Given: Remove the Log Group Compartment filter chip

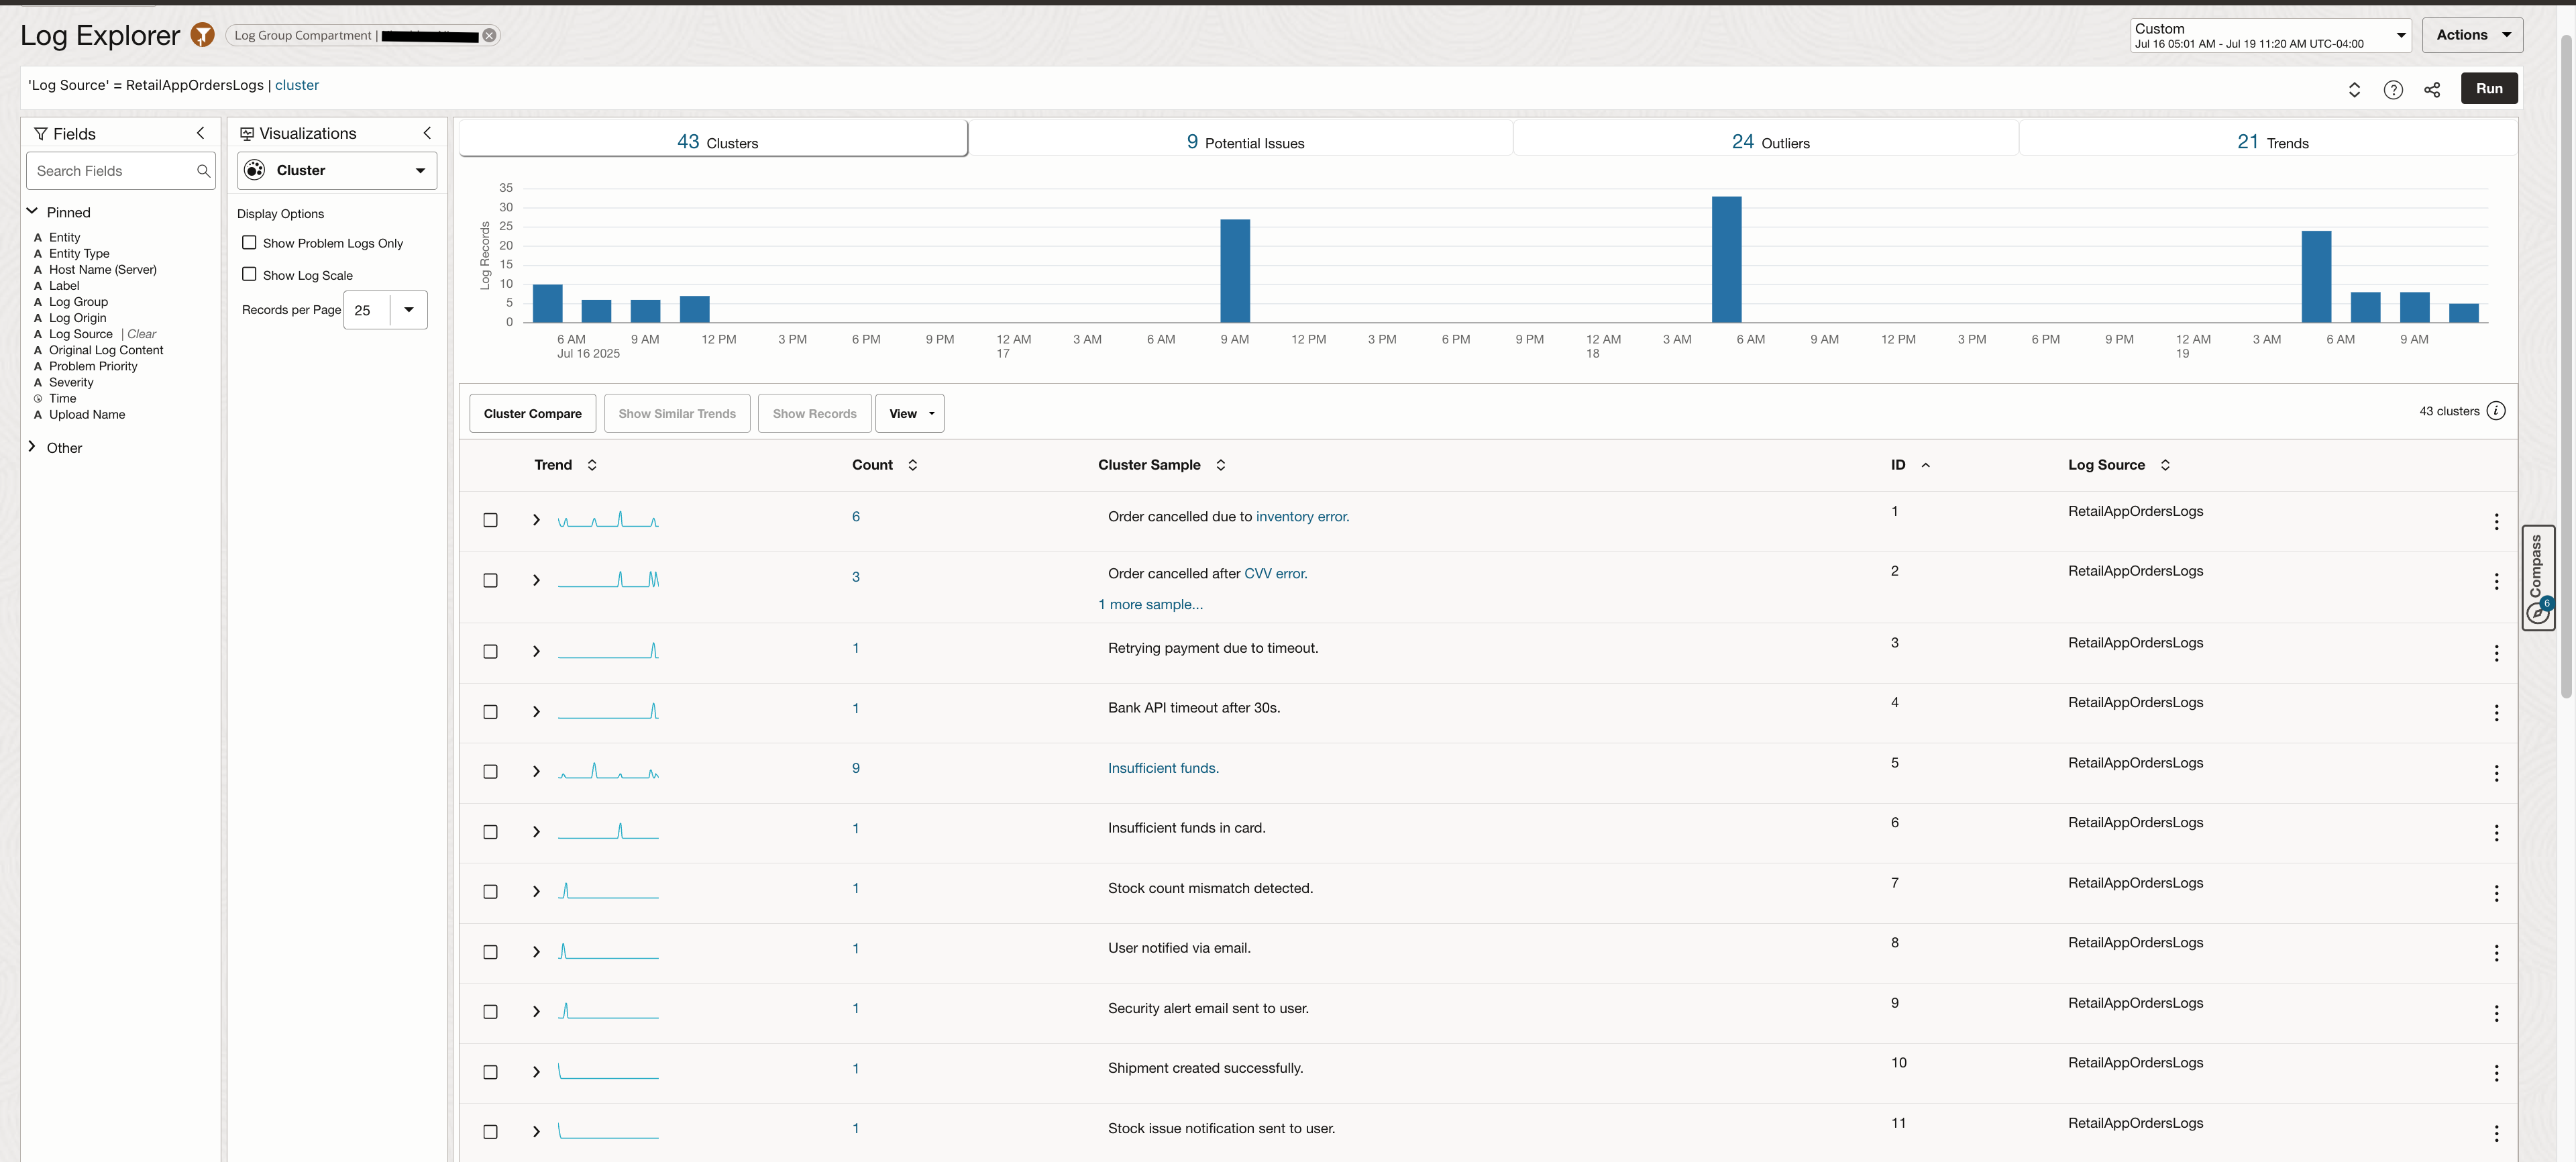Looking at the screenshot, I should [489, 35].
